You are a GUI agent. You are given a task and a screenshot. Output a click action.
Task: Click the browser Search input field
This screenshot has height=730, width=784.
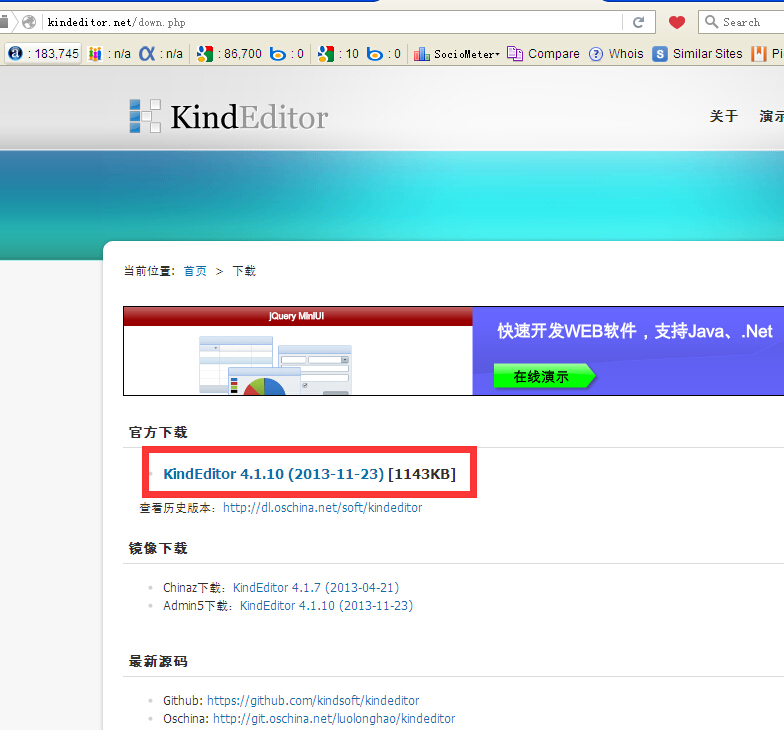click(x=742, y=22)
